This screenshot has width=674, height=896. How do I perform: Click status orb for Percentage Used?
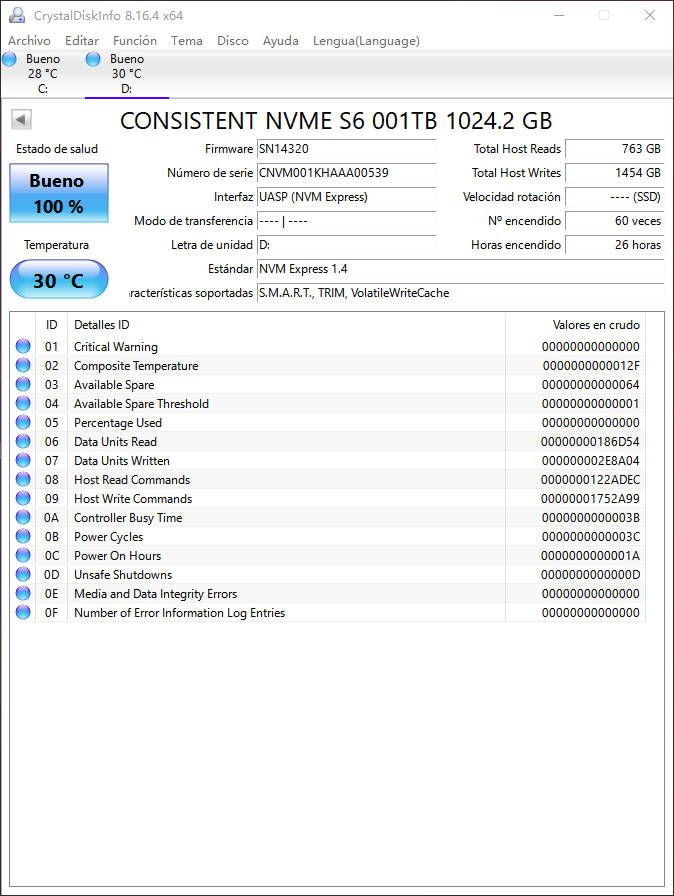23,422
